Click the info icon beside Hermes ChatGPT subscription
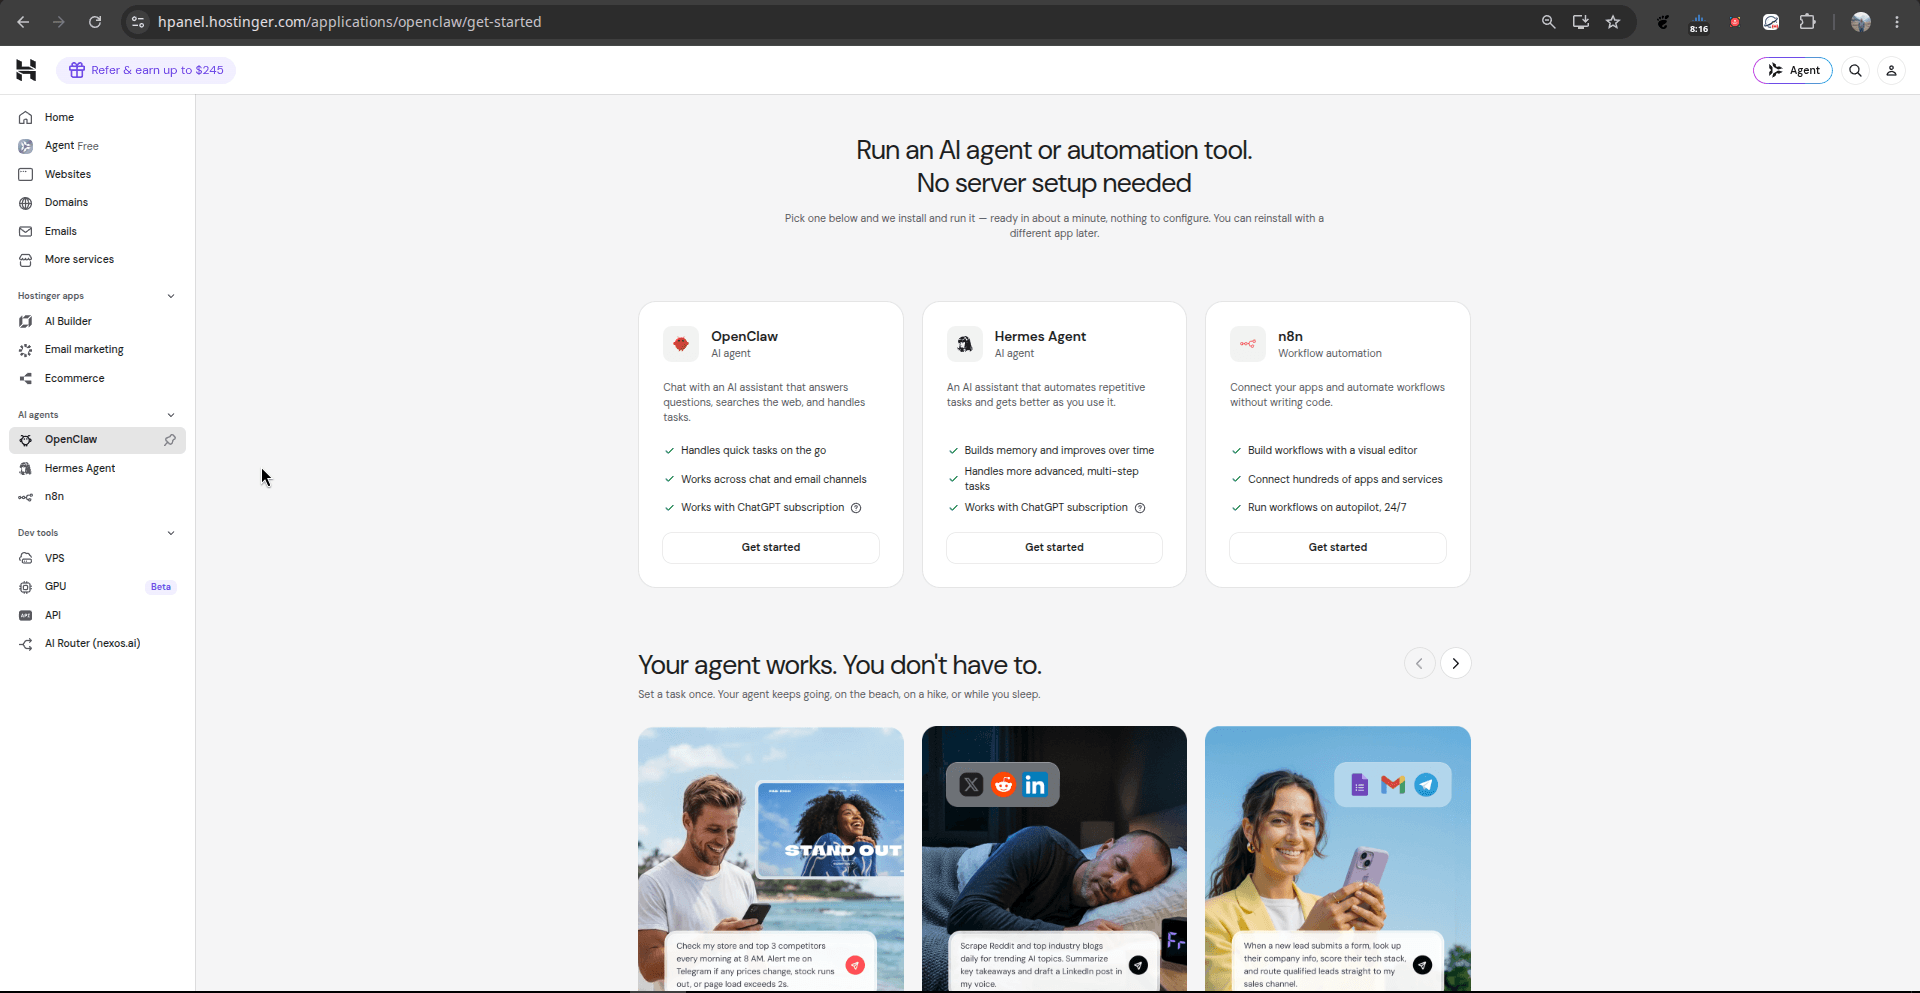Image resolution: width=1920 pixels, height=993 pixels. click(x=1140, y=508)
